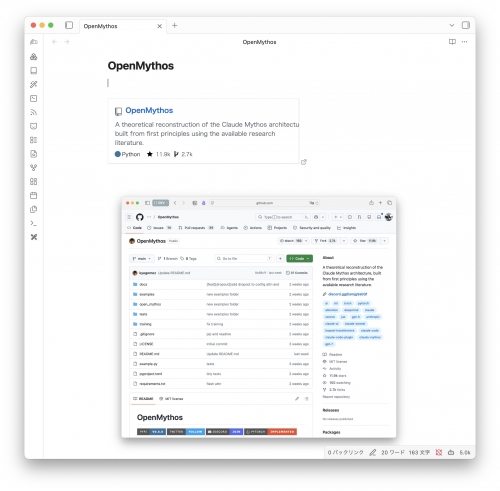Click the blue Python language dot

[117, 154]
